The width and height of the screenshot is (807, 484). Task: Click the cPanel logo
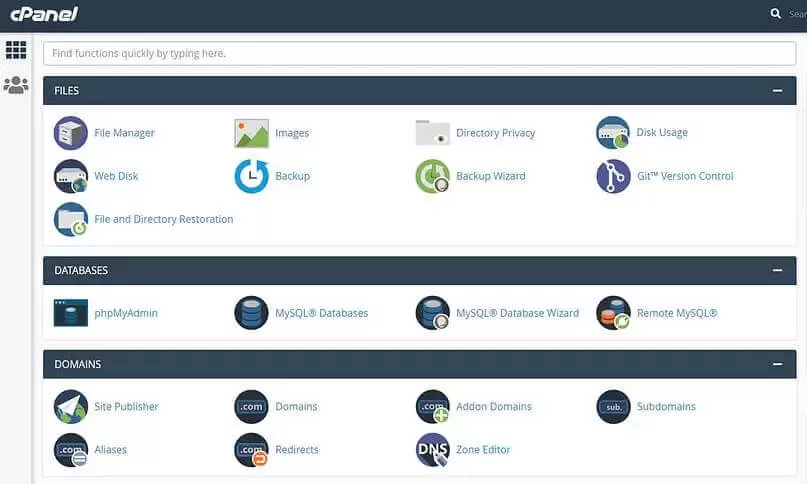44,14
